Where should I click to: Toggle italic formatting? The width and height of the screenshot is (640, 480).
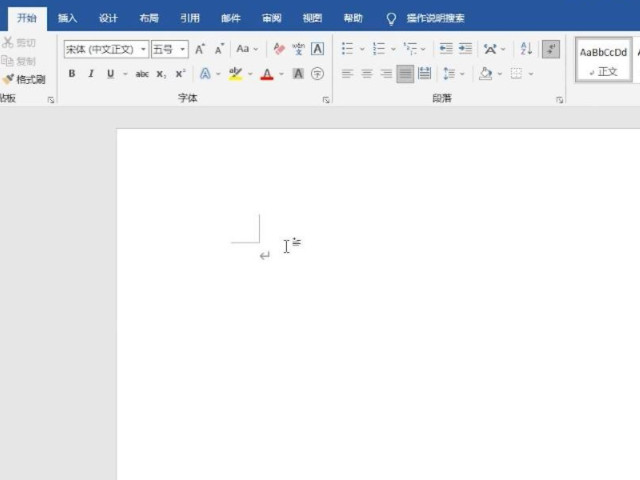pos(91,74)
